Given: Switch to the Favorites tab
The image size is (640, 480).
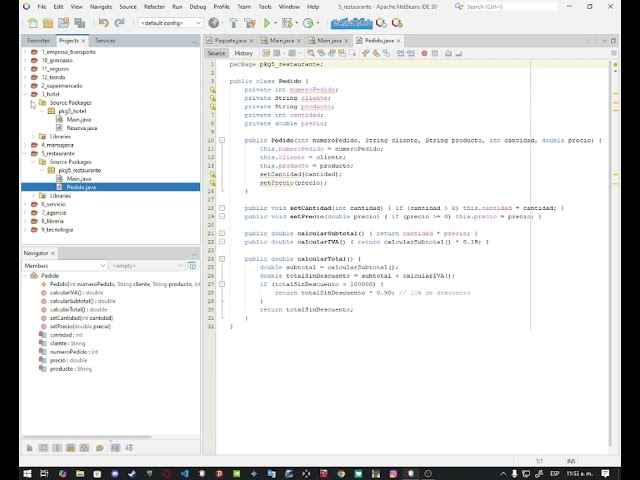Looking at the screenshot, I should point(38,40).
